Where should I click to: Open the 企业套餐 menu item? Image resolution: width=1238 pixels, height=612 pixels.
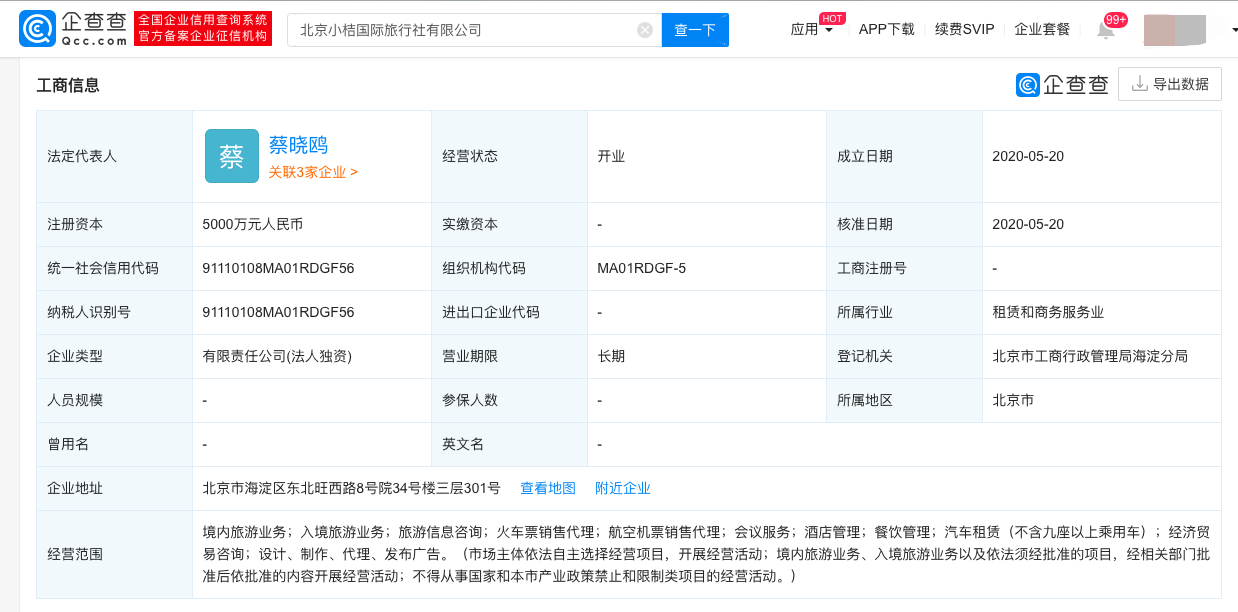[1042, 29]
